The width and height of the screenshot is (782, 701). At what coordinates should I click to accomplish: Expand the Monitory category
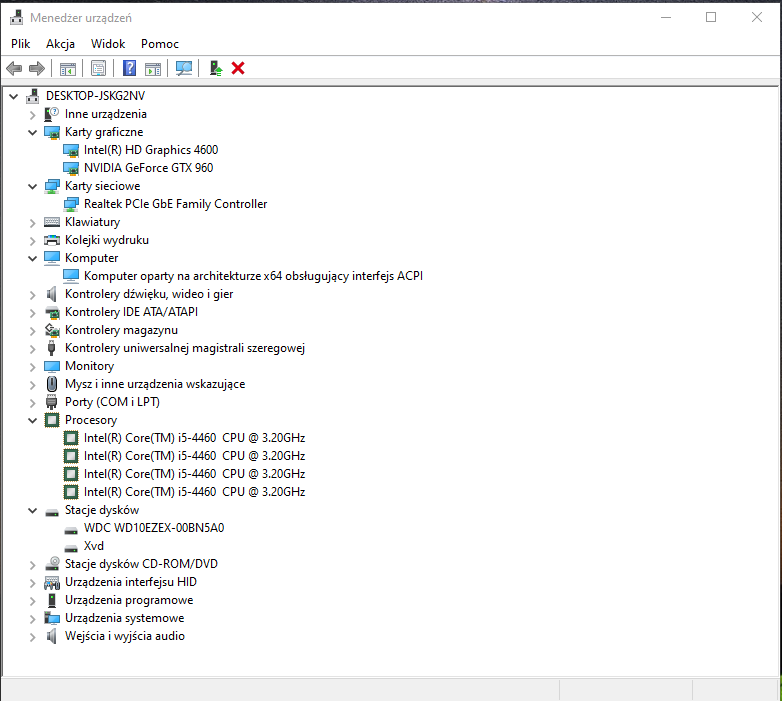coord(32,366)
